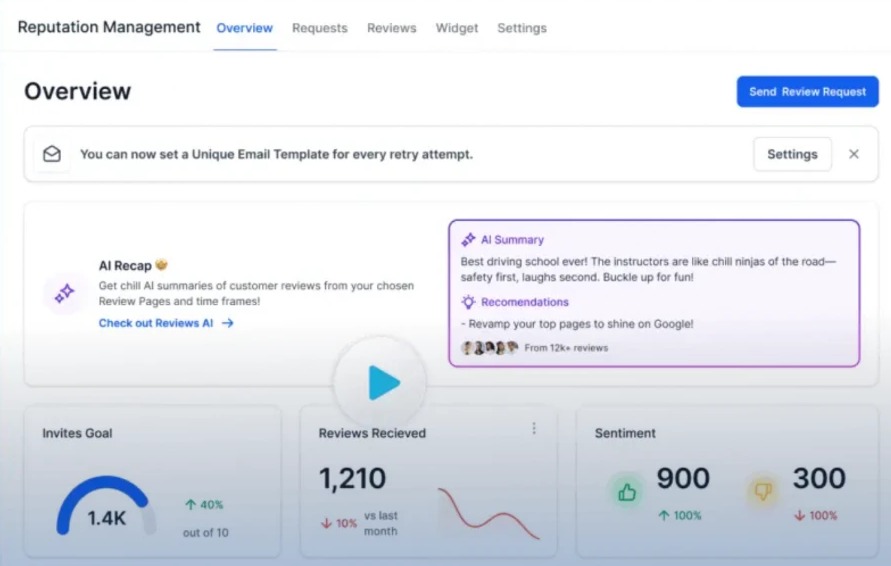Go to the Reviews tab
This screenshot has width=891, height=566.
click(392, 28)
